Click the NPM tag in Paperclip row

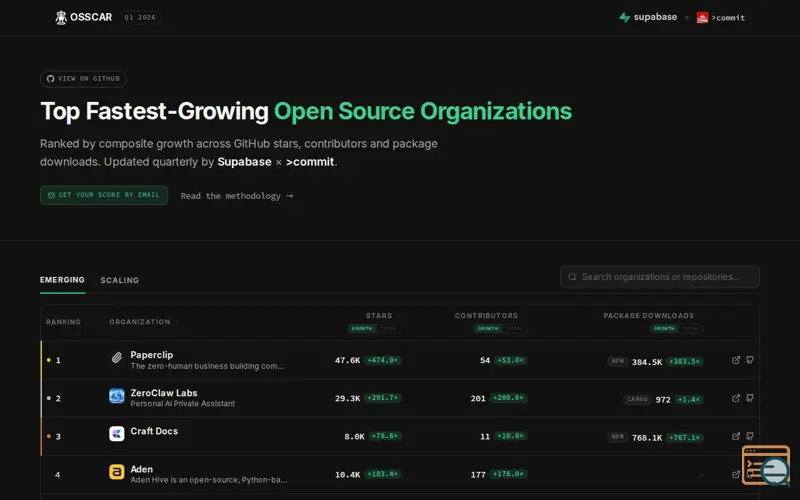point(617,361)
